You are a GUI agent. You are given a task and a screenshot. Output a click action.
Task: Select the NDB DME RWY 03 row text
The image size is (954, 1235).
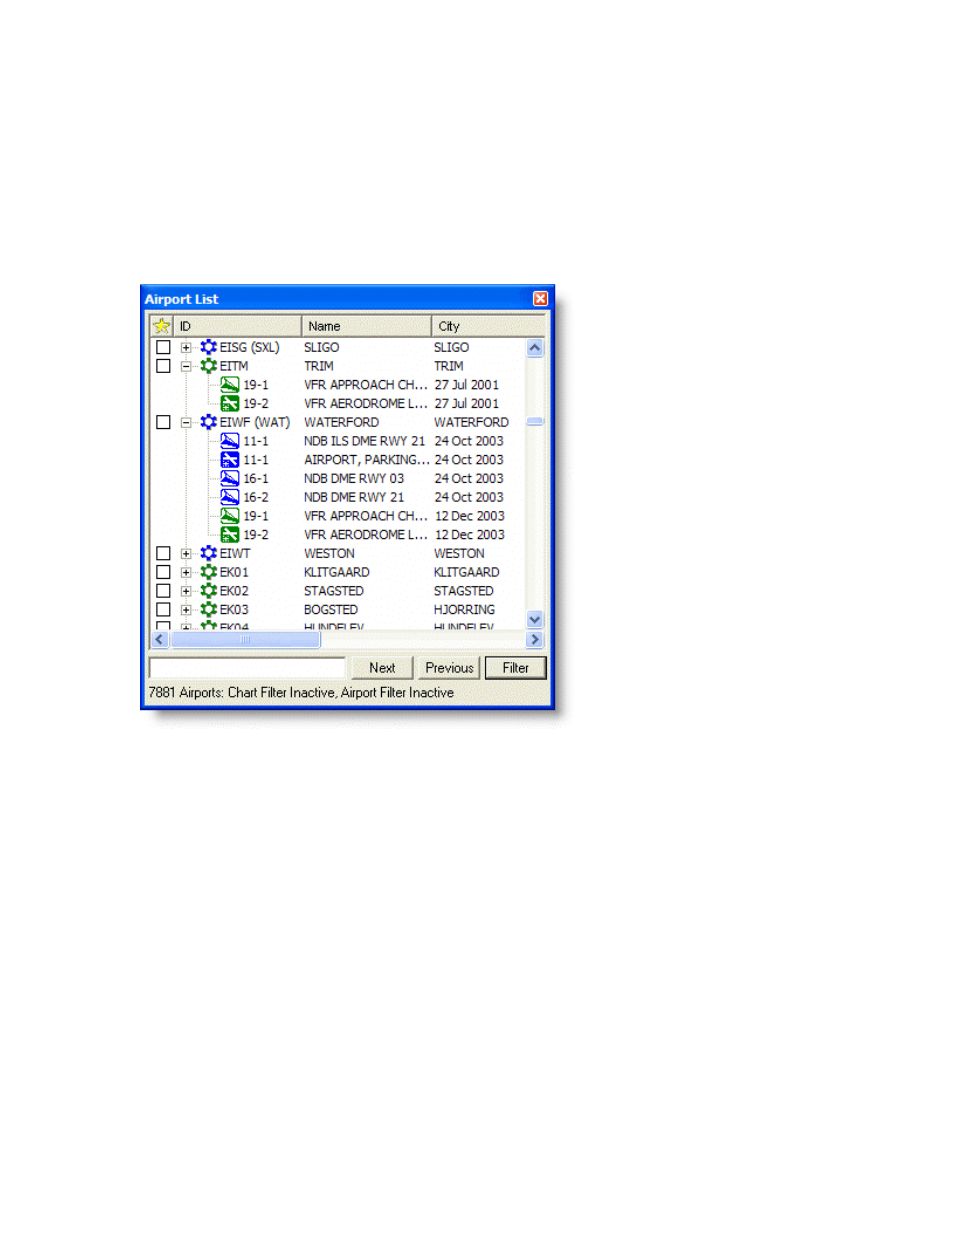pos(354,479)
